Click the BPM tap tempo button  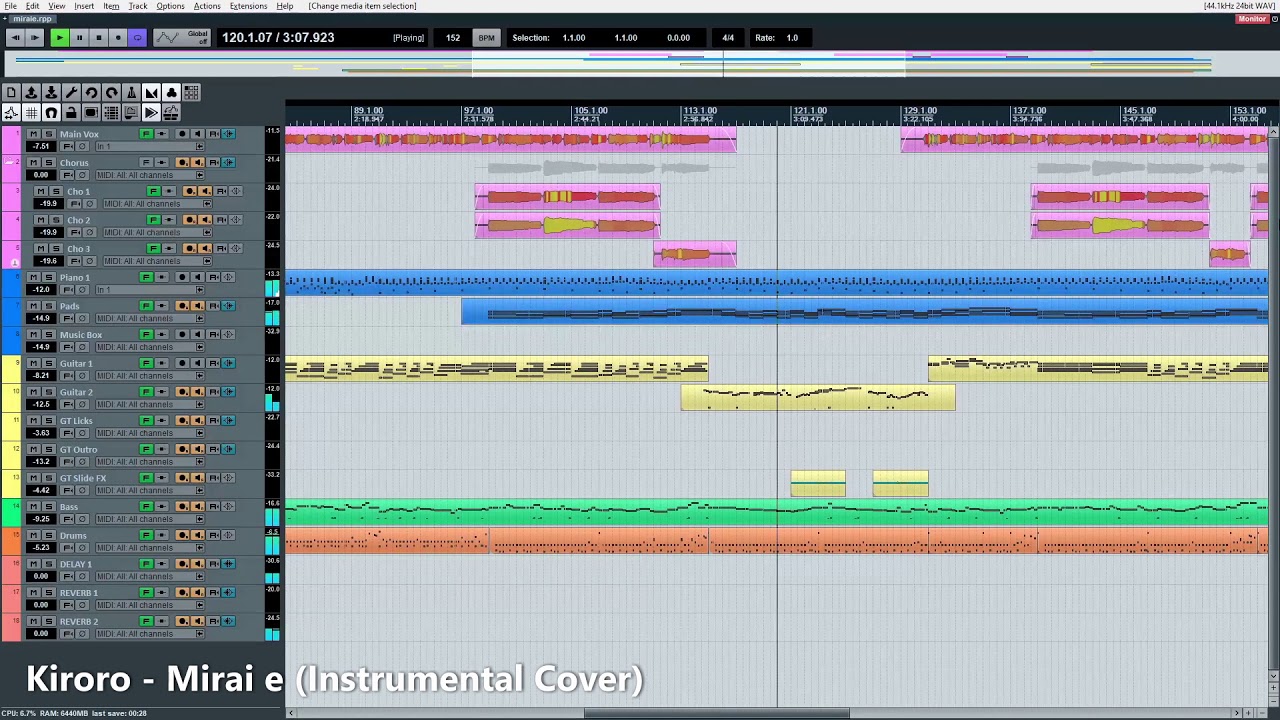tap(486, 38)
